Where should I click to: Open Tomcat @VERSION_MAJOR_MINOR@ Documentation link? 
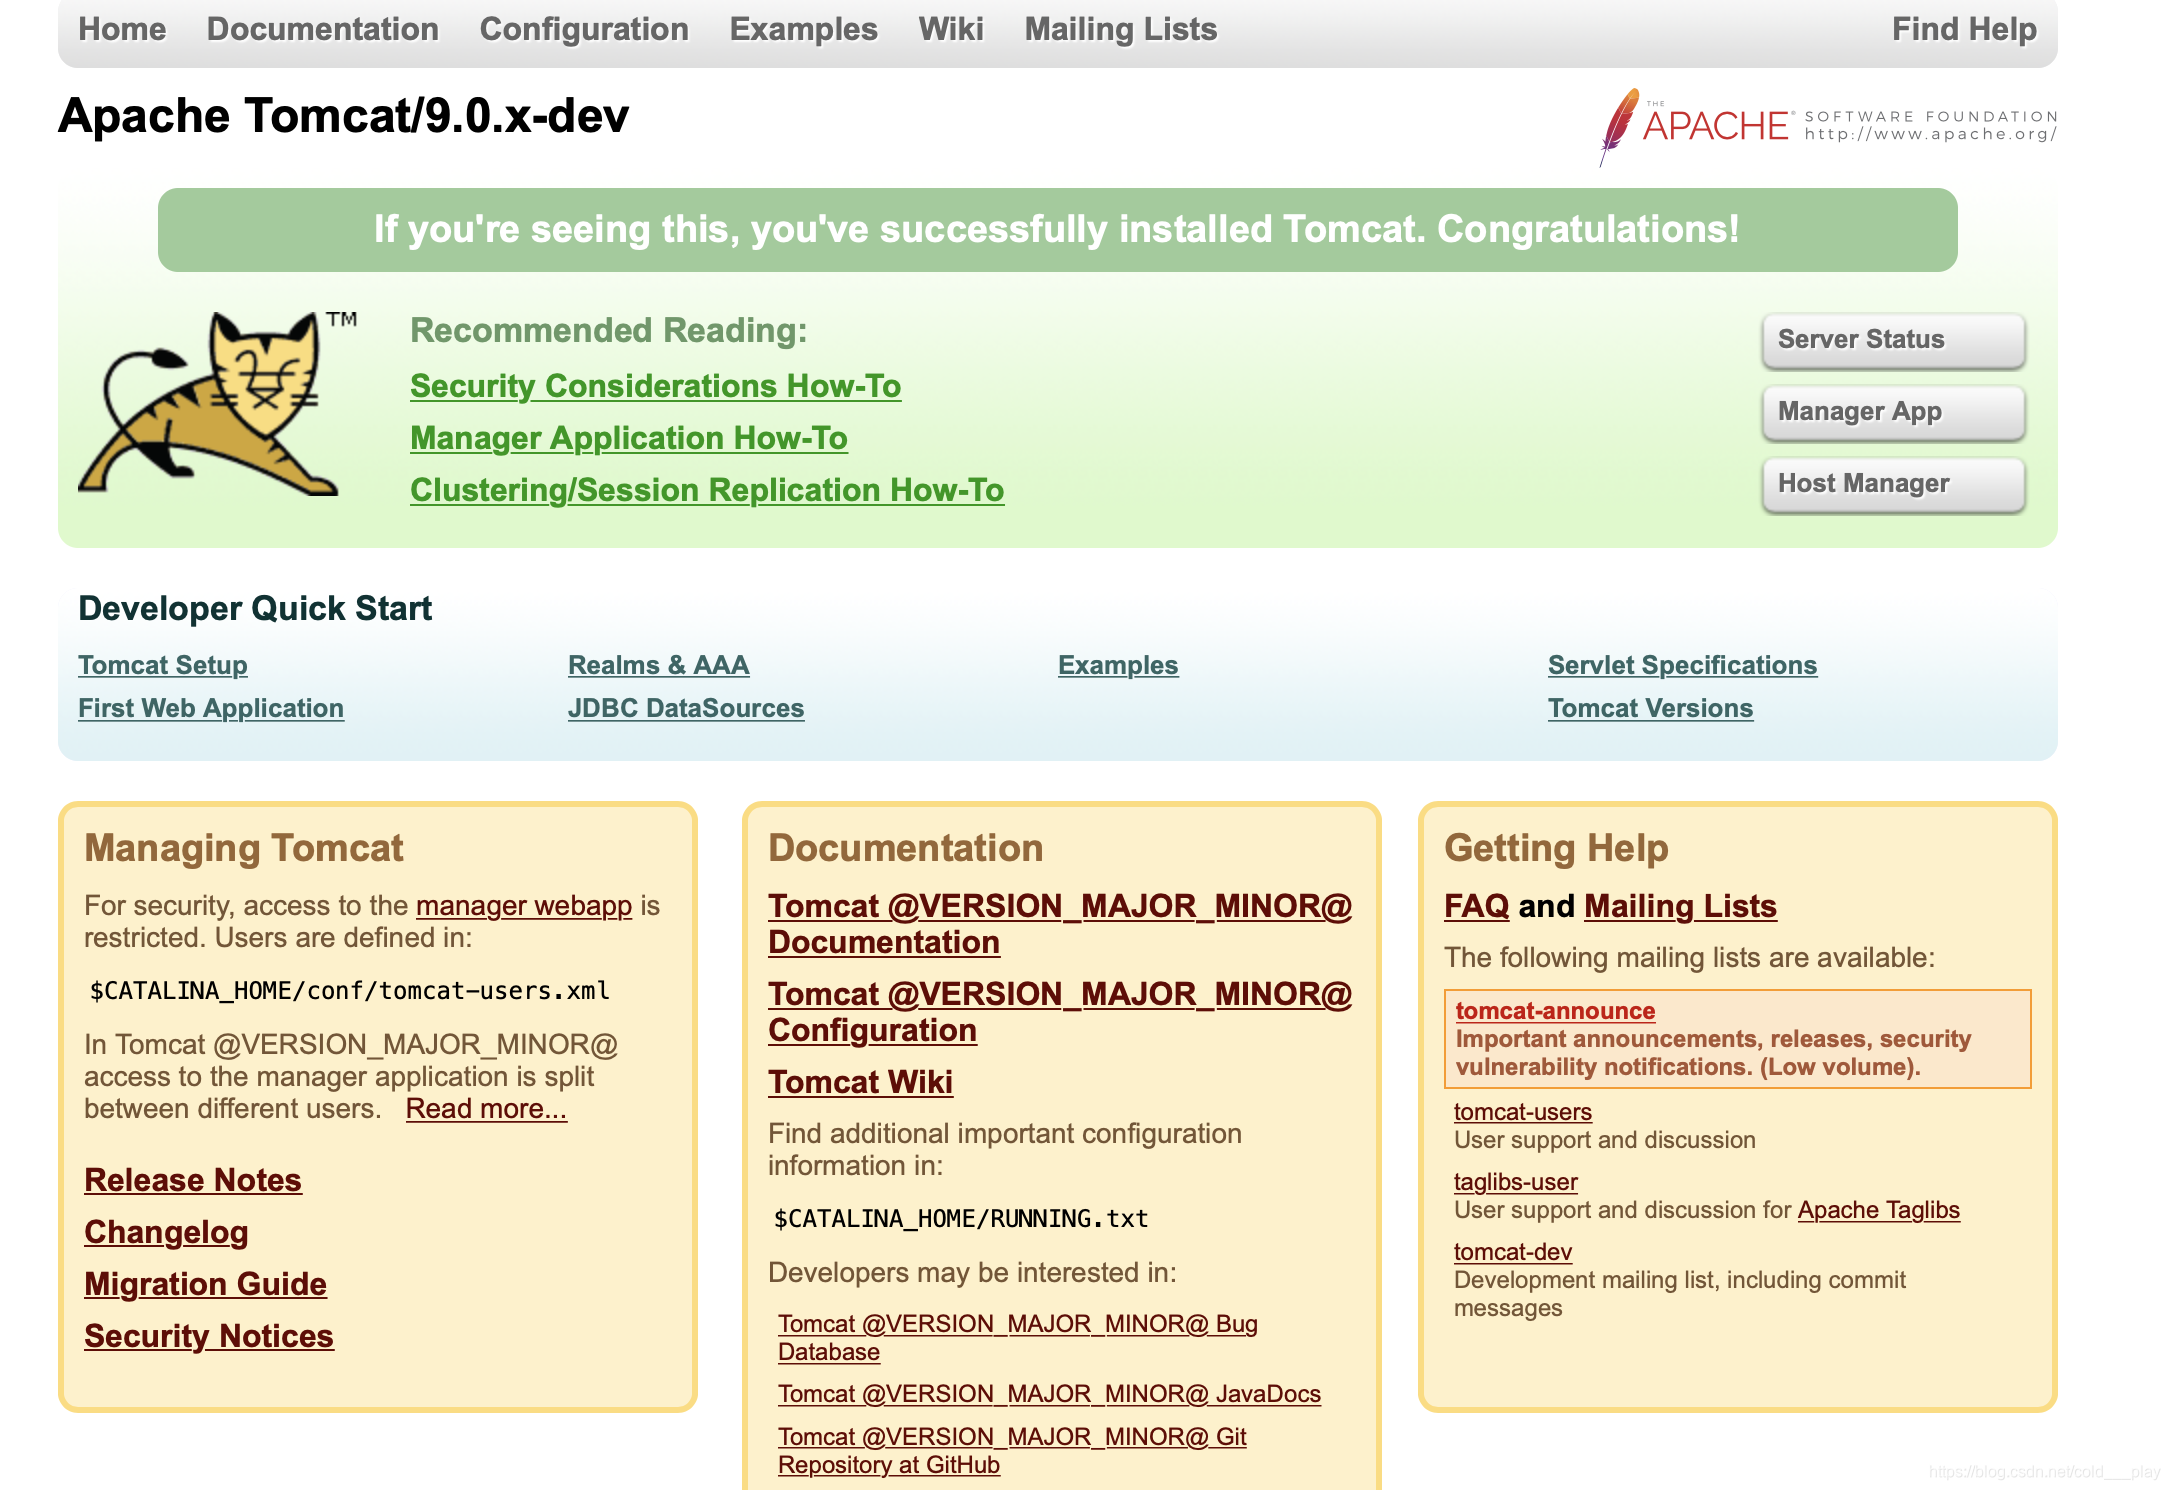click(x=1060, y=924)
